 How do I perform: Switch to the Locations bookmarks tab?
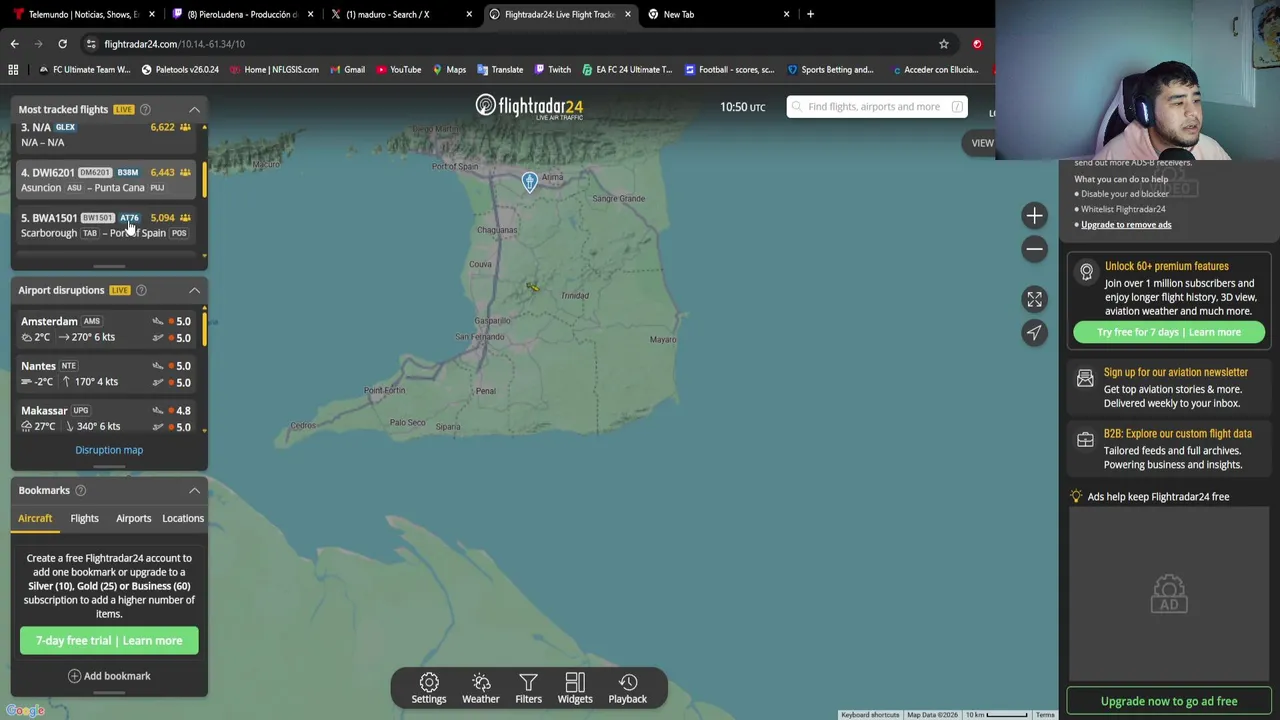(x=183, y=518)
